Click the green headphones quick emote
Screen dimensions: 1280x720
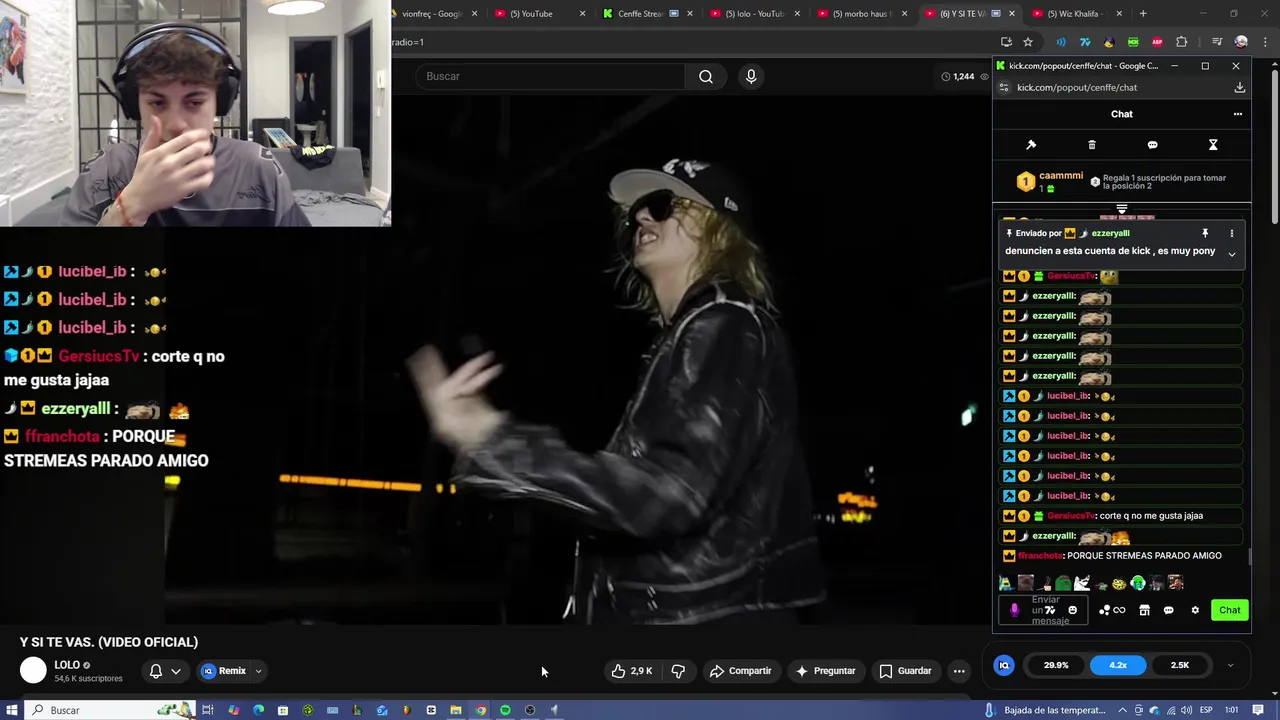[1138, 583]
